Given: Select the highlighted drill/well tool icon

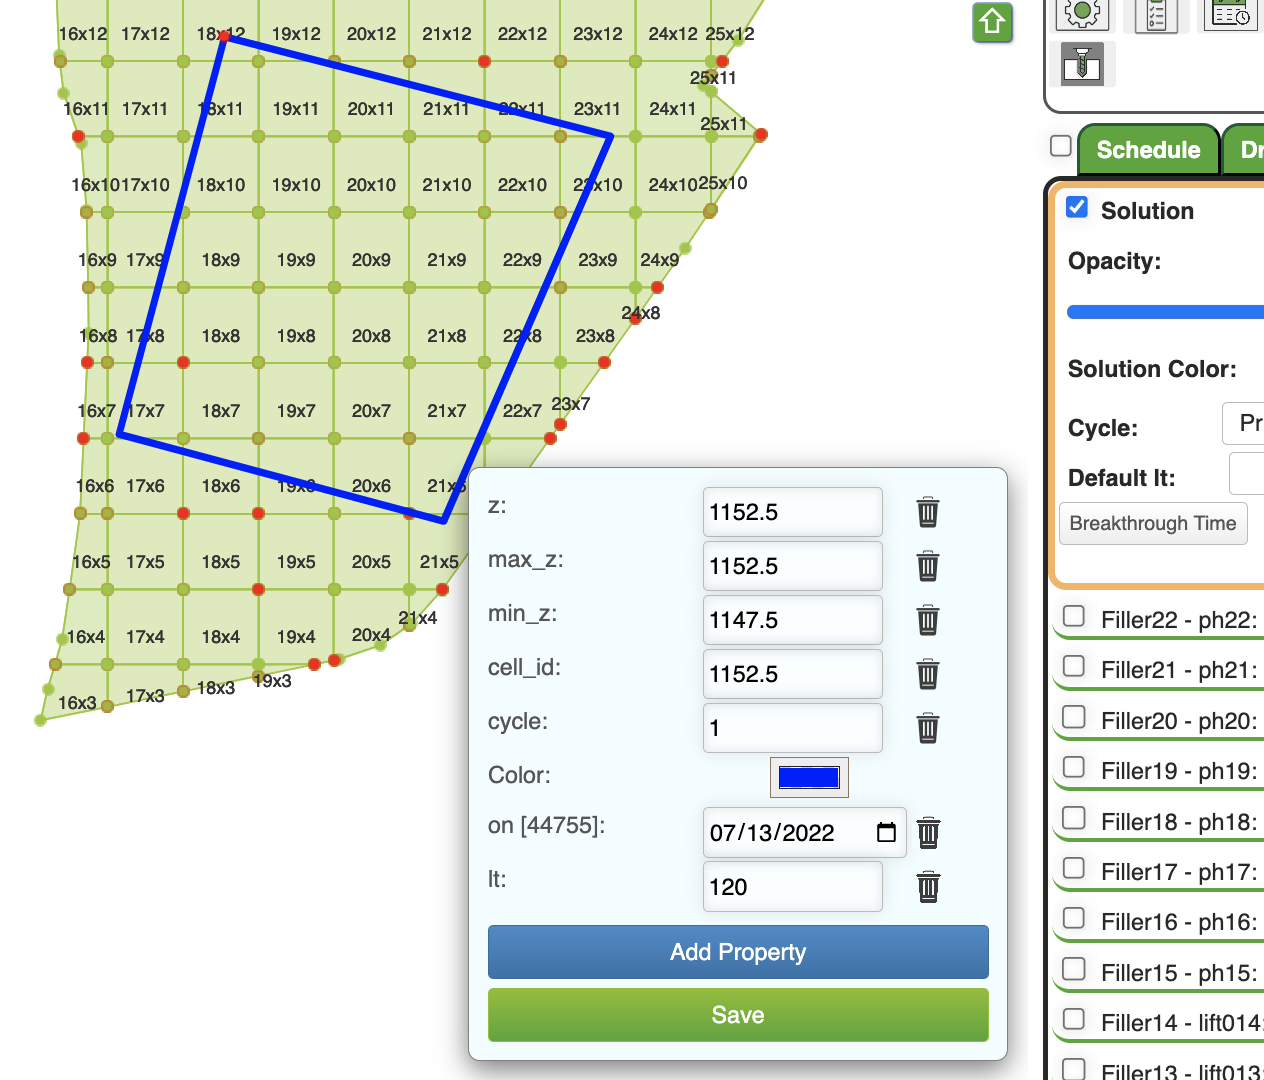Looking at the screenshot, I should click(1083, 64).
